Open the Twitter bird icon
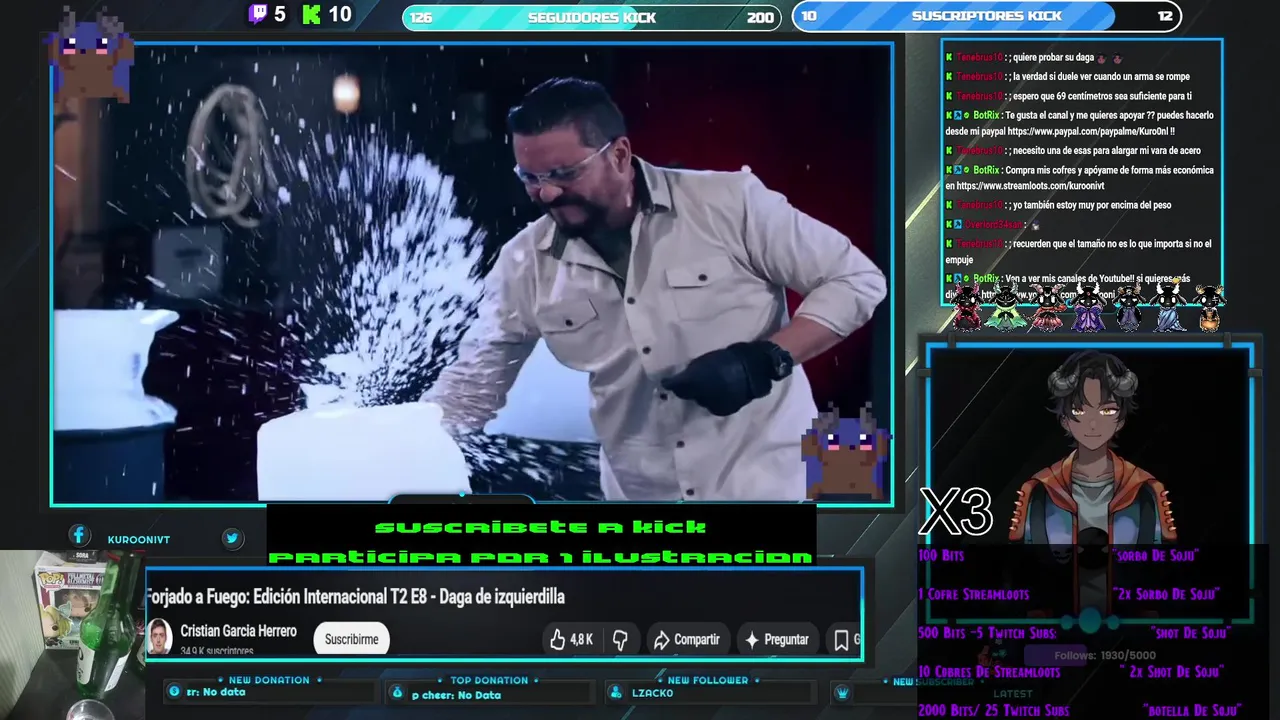Screen dimensions: 1280x720 pyautogui.click(x=232, y=538)
